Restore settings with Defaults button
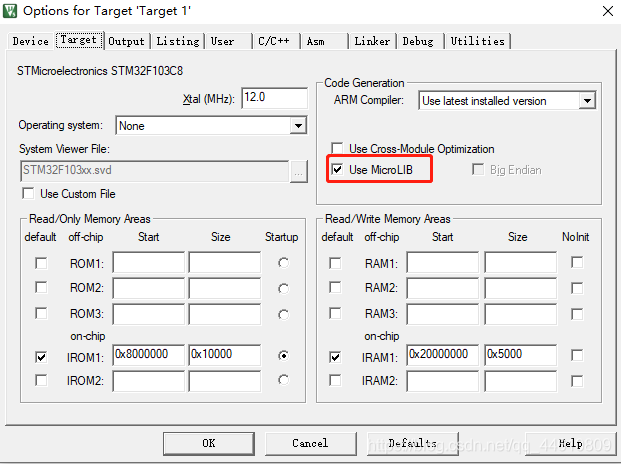 tap(412, 443)
